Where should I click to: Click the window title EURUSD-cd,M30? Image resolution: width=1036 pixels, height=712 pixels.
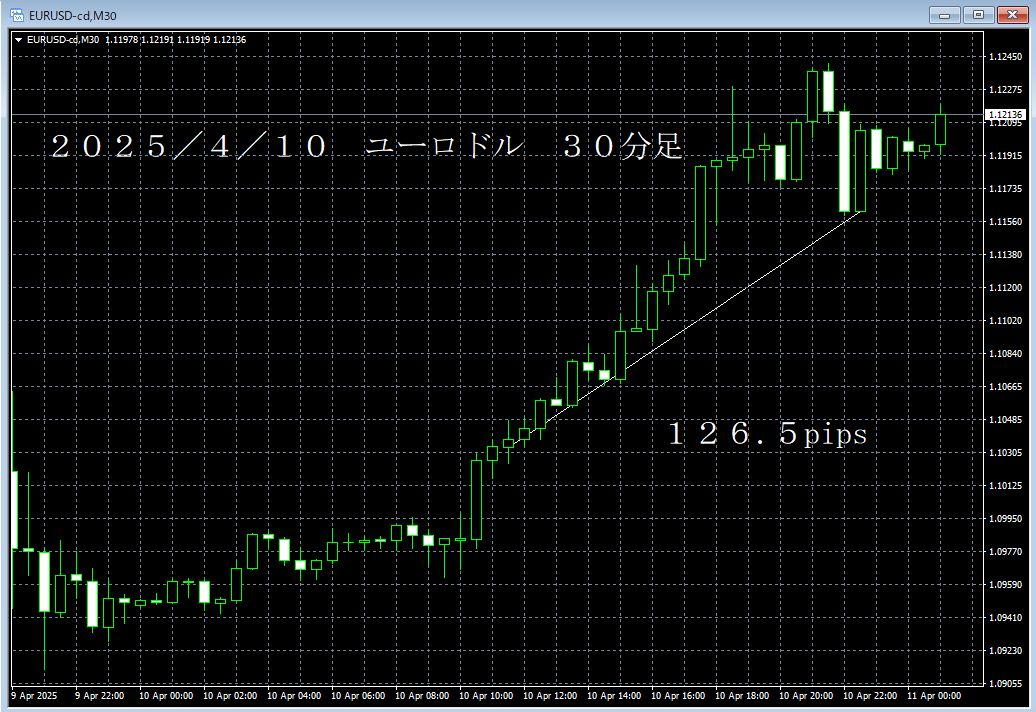[x=73, y=15]
